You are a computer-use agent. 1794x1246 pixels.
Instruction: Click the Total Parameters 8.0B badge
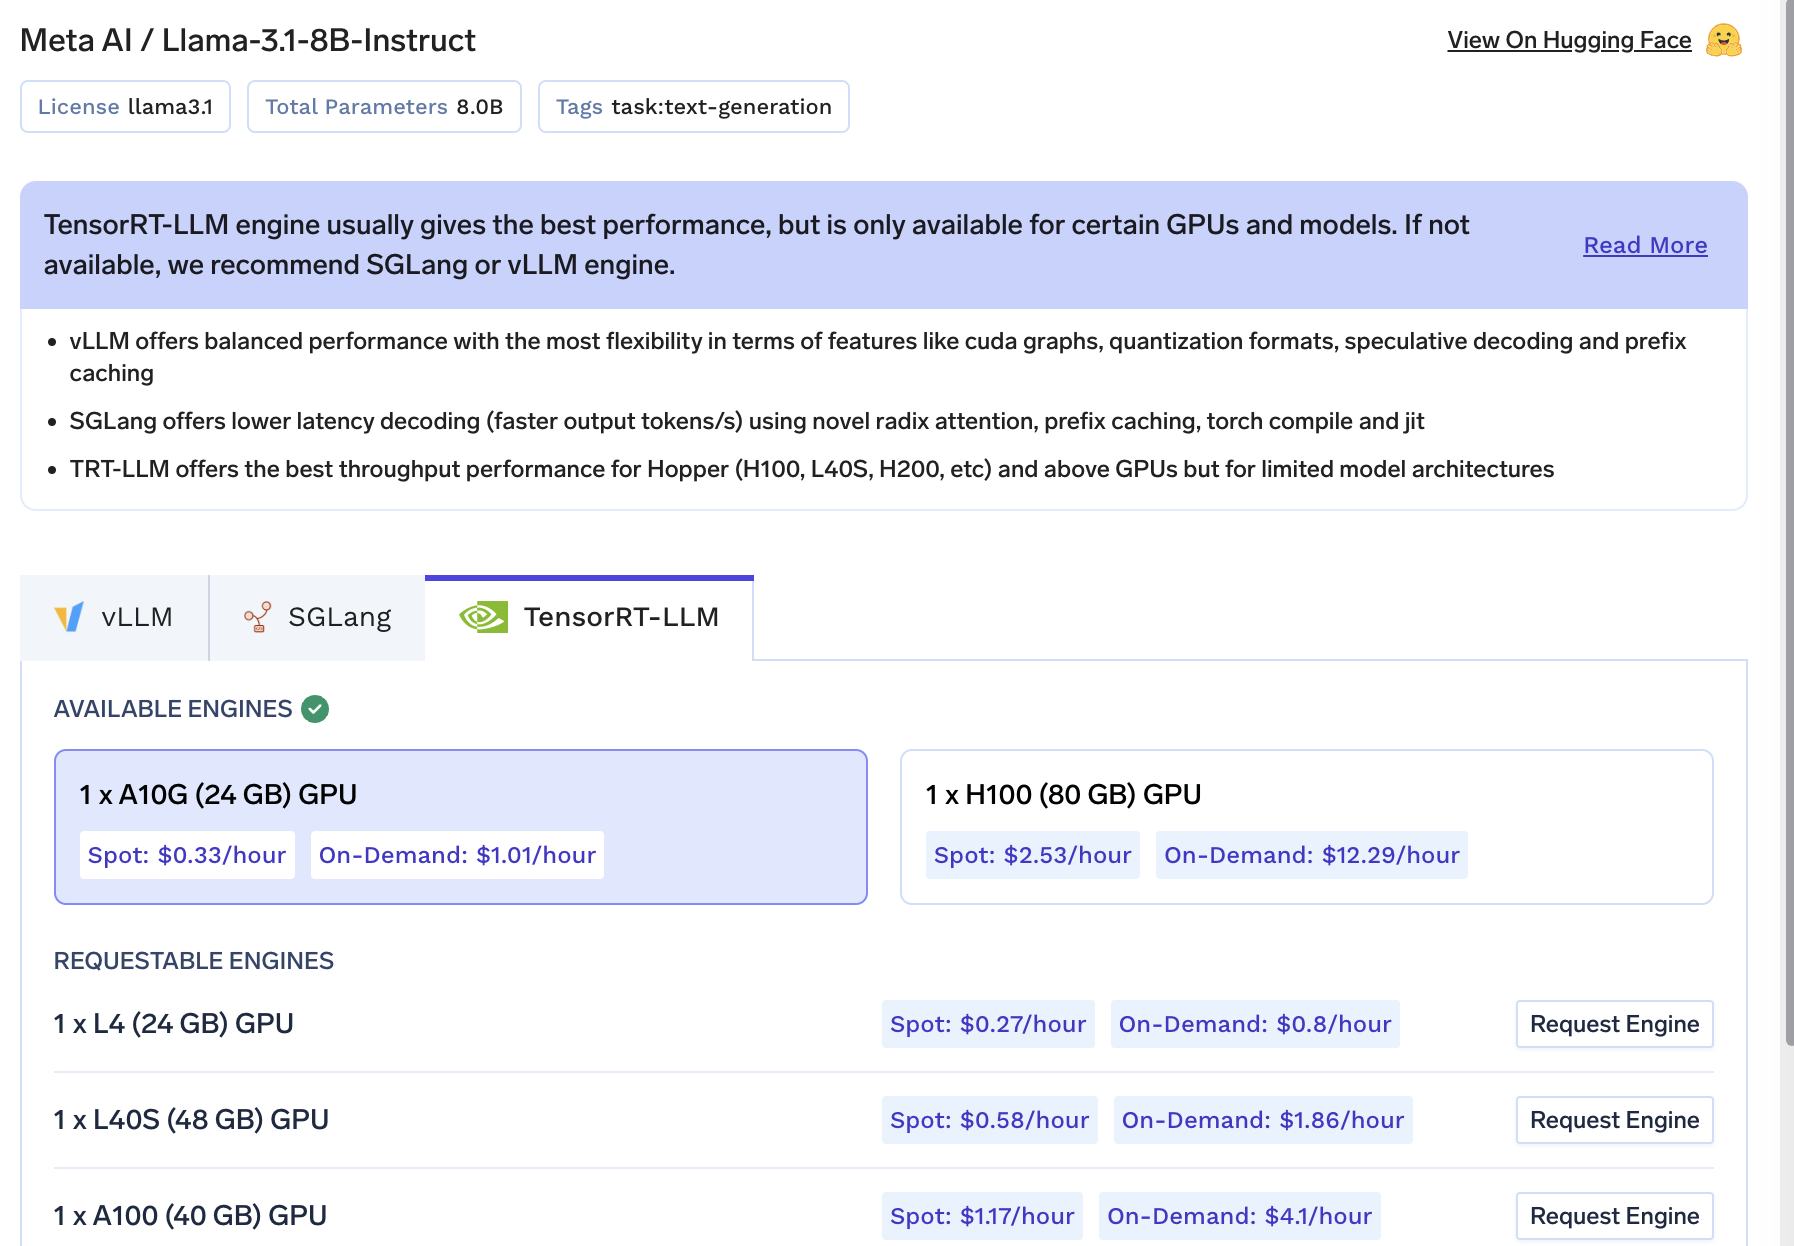(x=384, y=107)
